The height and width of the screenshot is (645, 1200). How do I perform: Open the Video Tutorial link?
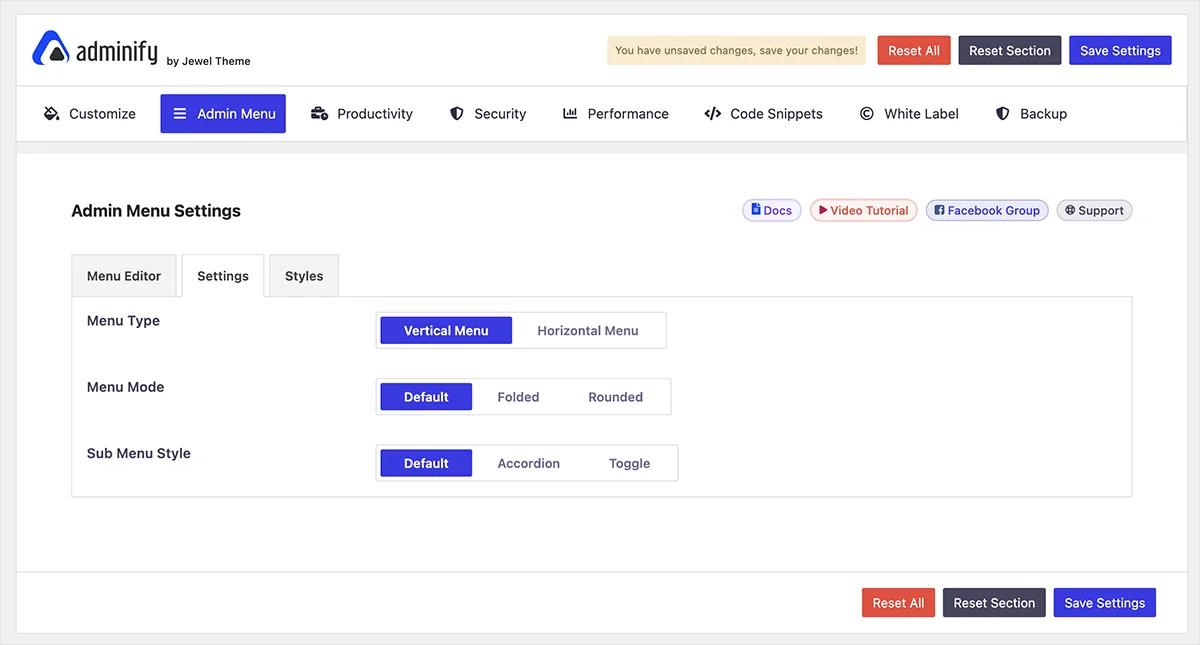tap(864, 210)
